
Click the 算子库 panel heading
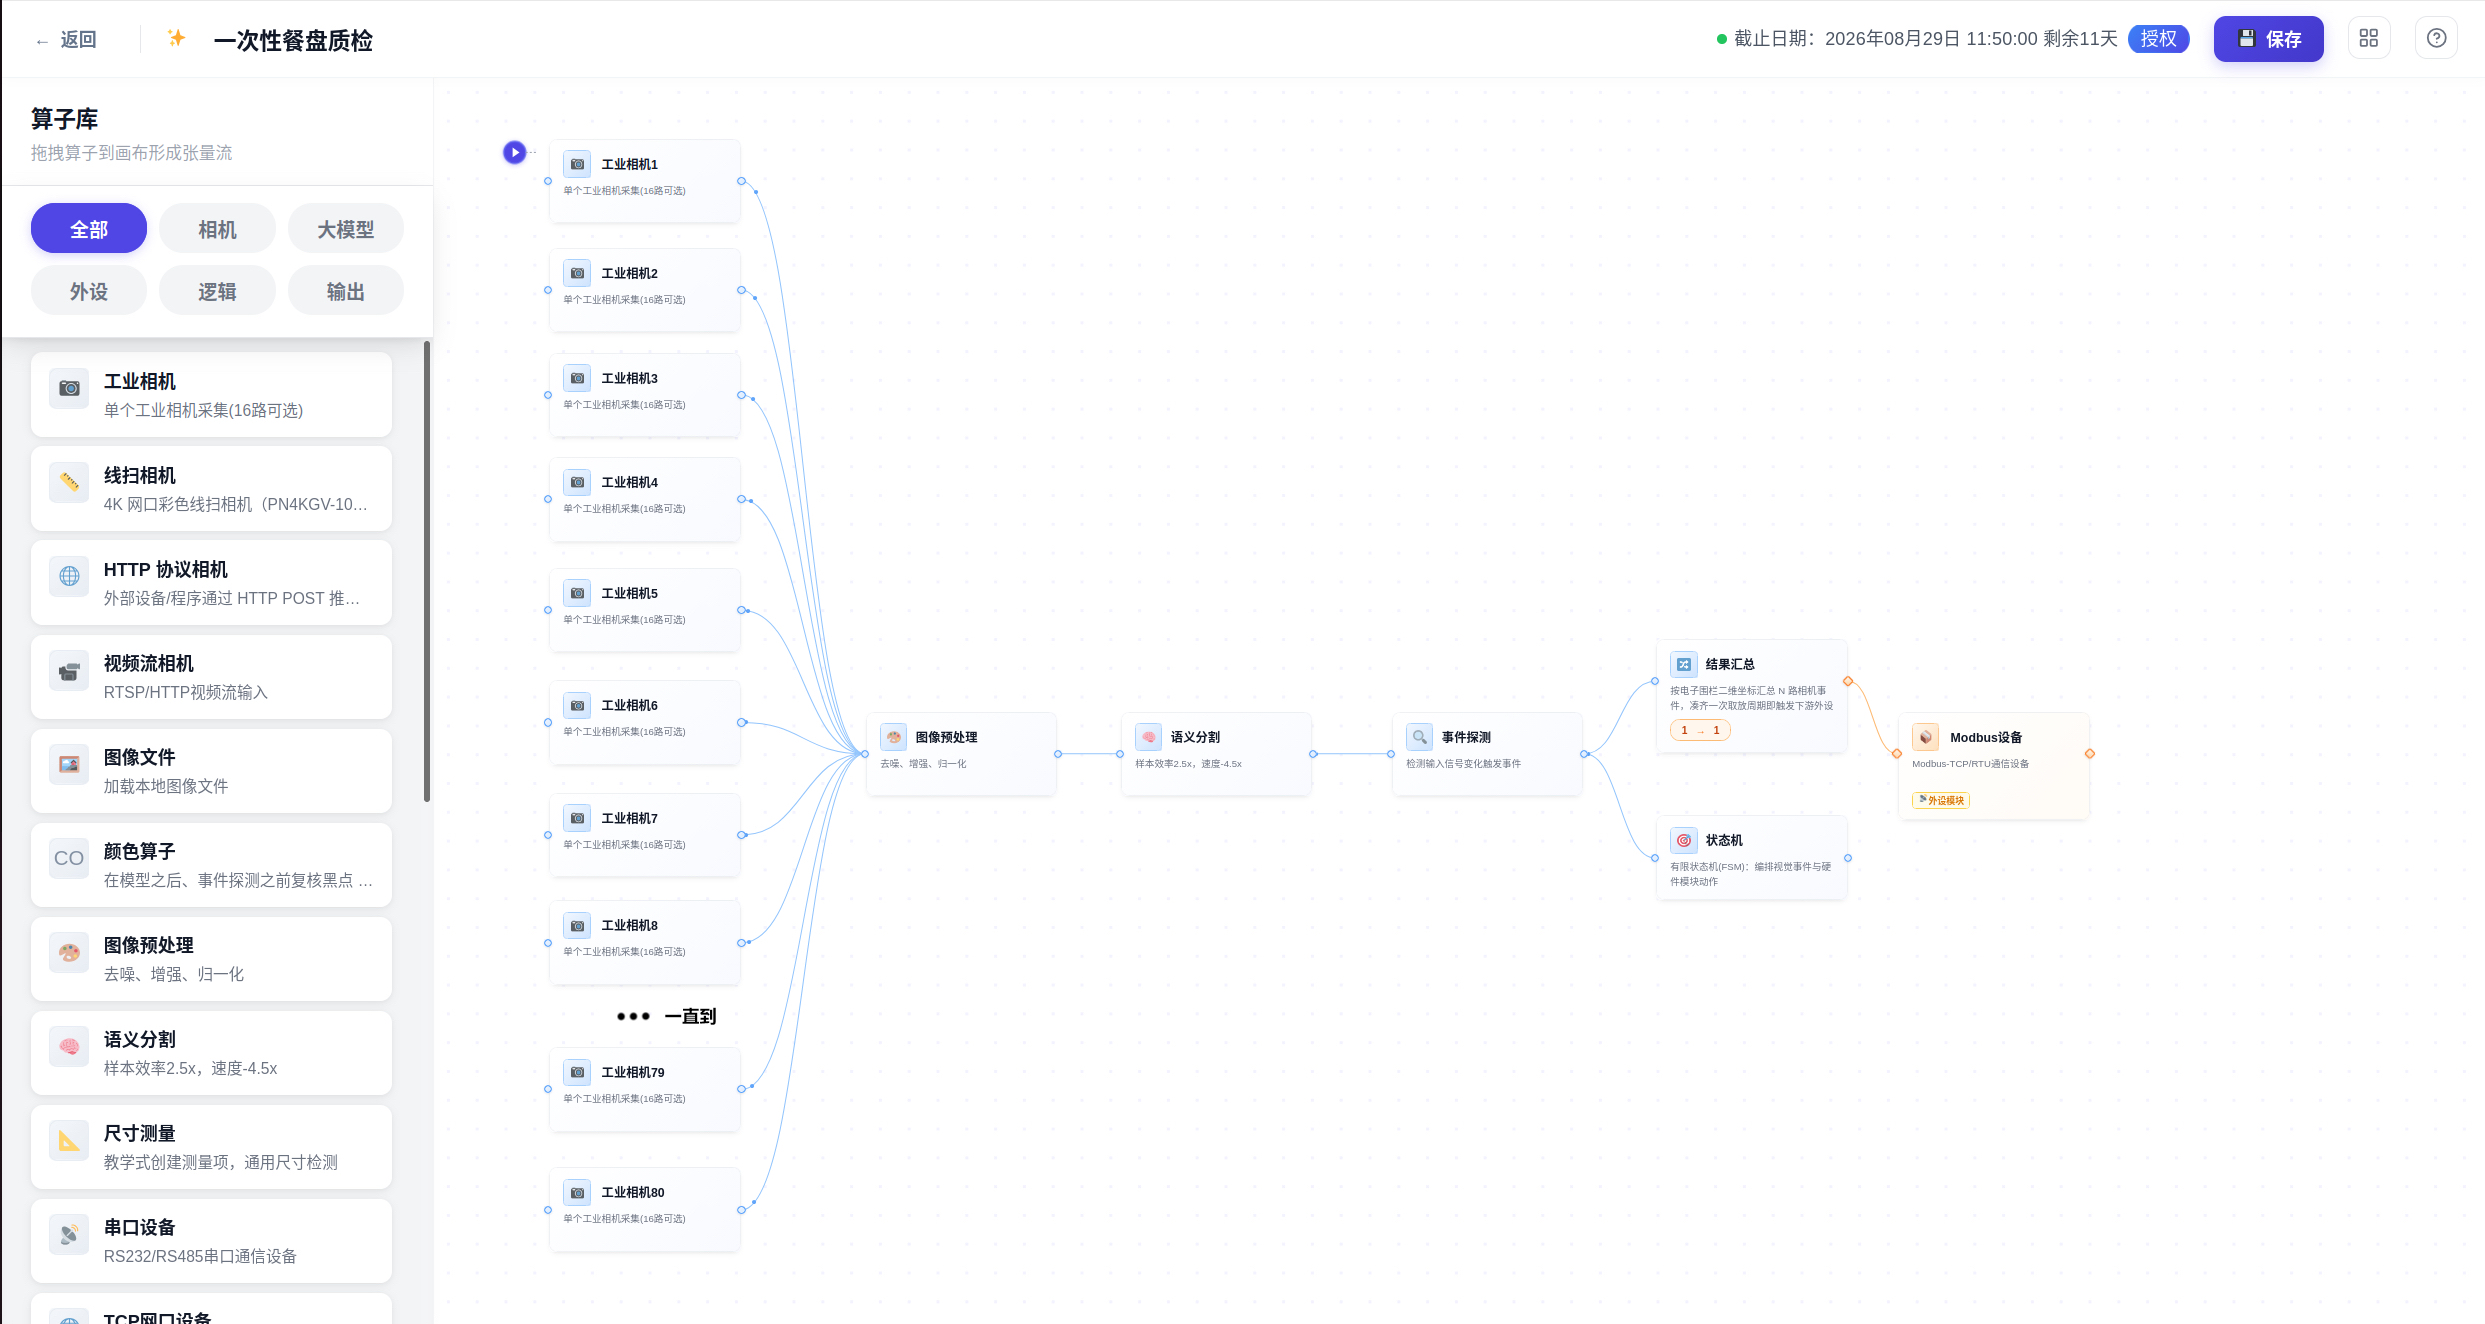click(x=64, y=119)
